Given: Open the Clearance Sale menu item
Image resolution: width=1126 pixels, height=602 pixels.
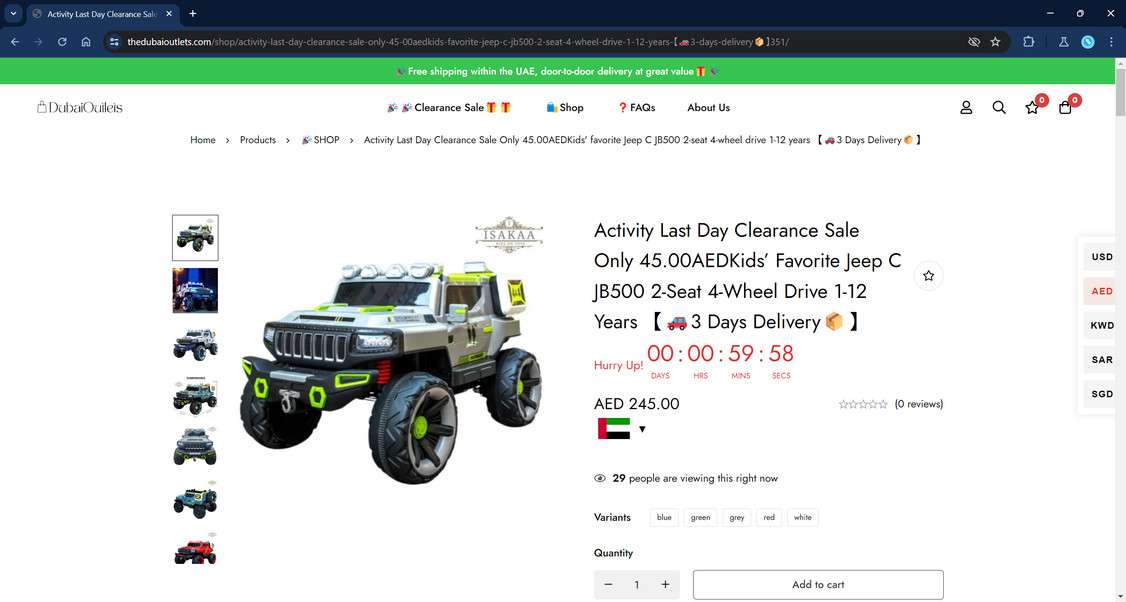Looking at the screenshot, I should [449, 108].
